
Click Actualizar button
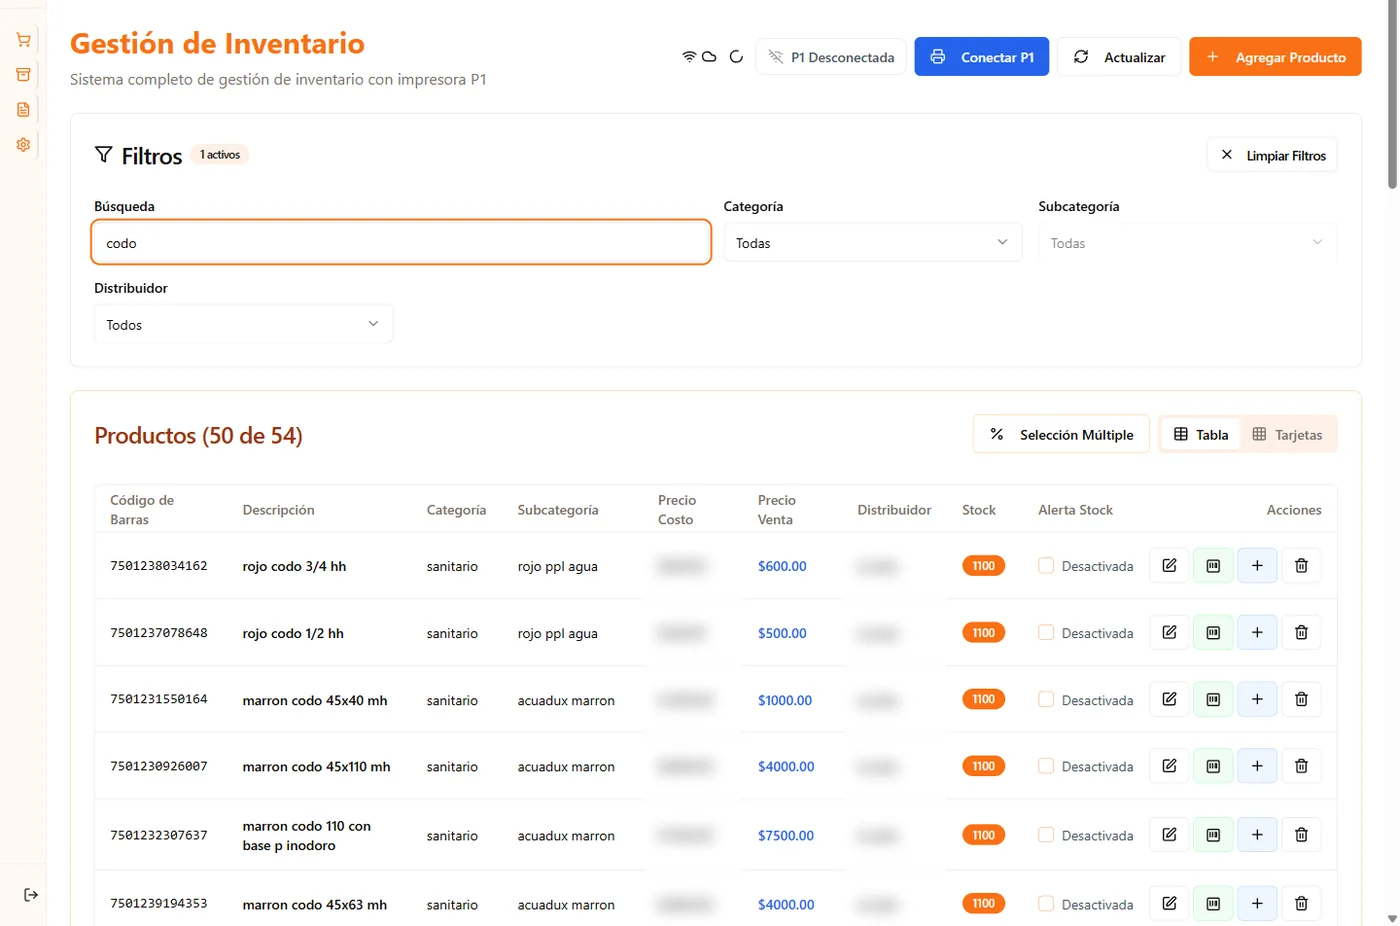click(1119, 57)
